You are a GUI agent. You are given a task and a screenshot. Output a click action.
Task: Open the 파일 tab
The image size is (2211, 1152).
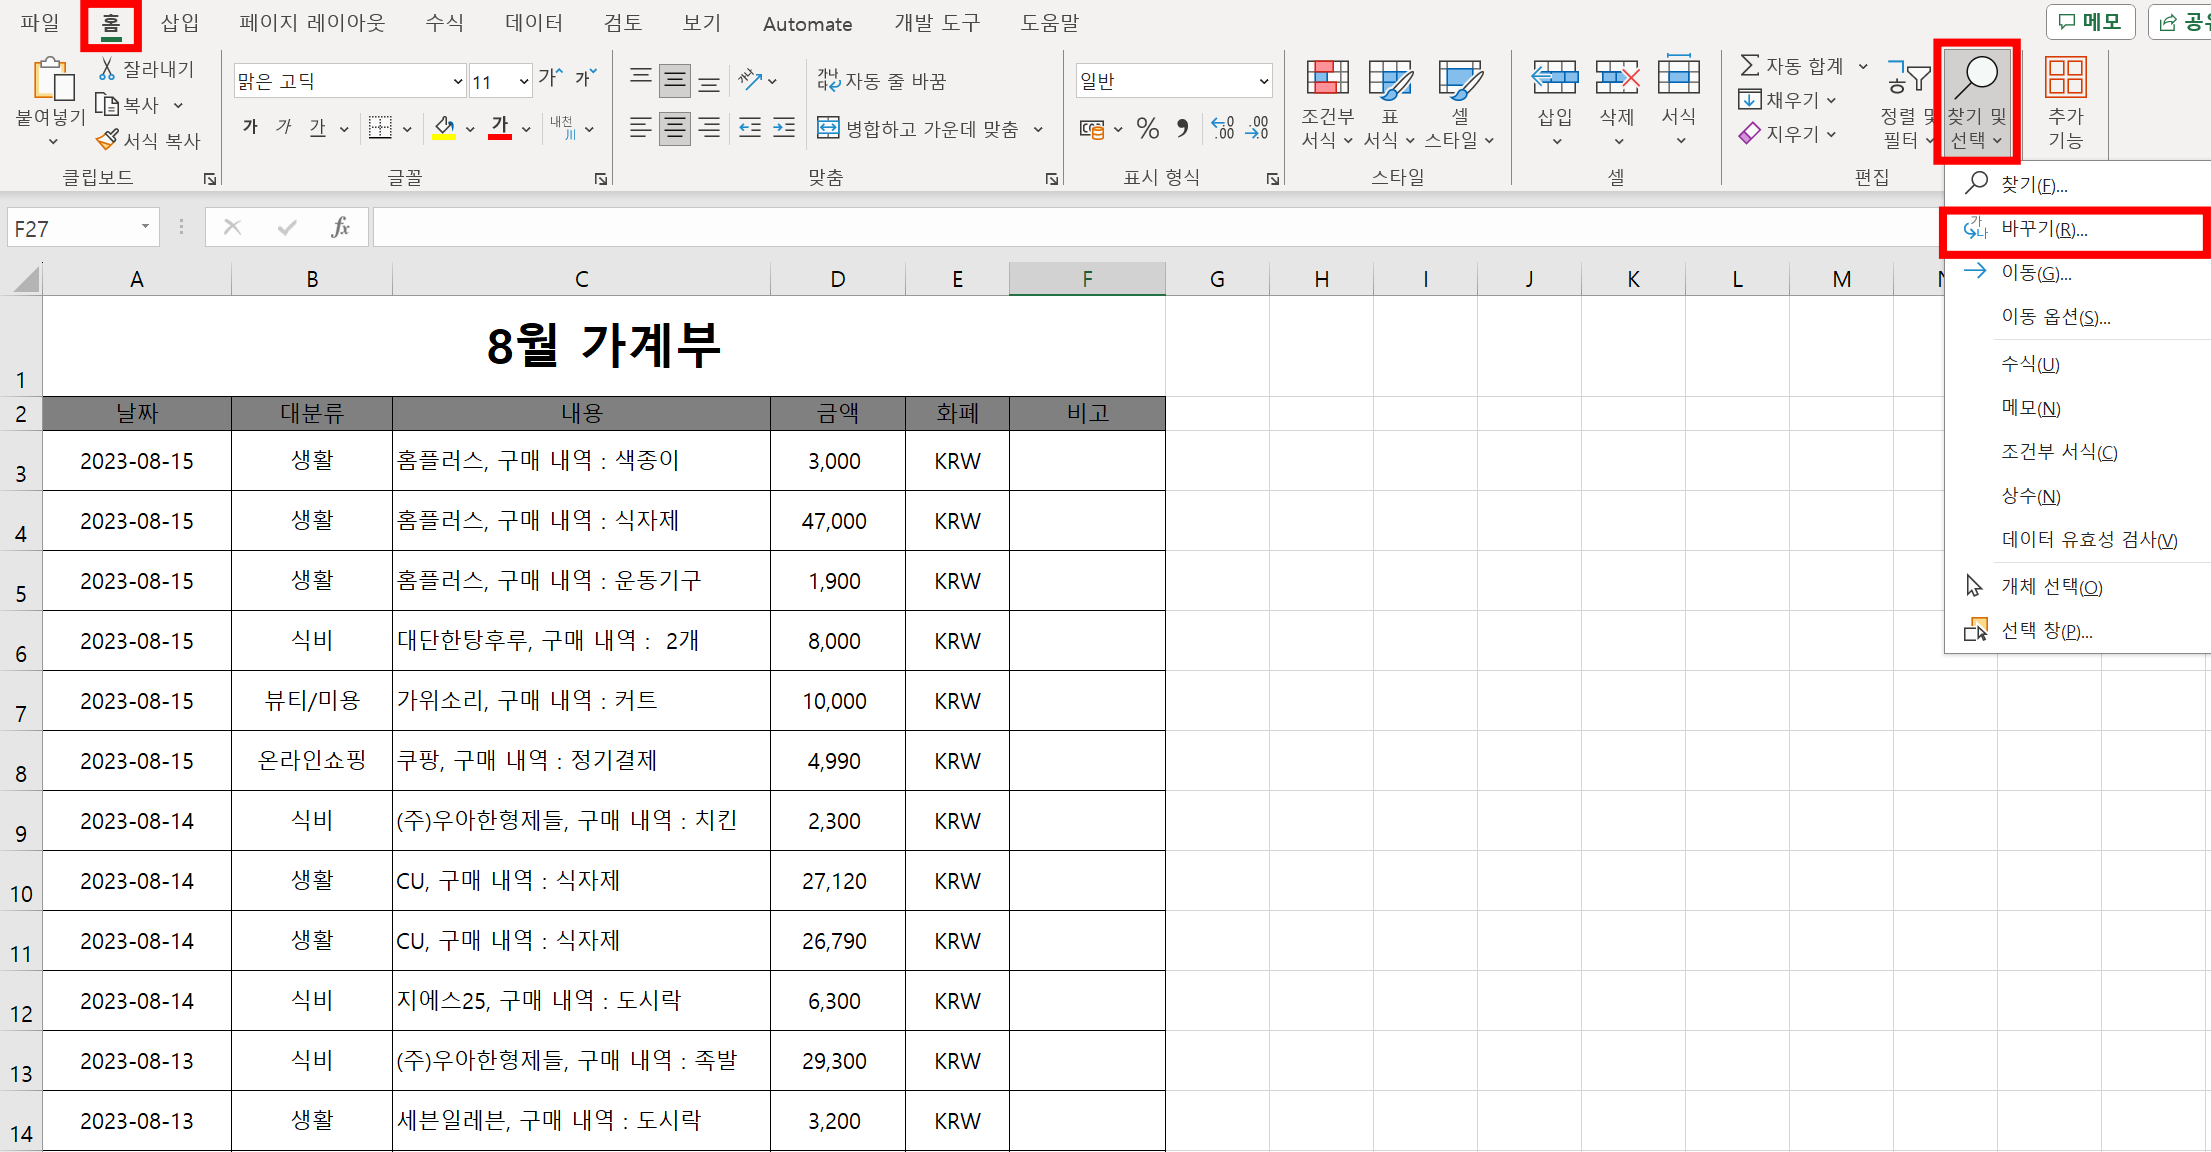(40, 23)
